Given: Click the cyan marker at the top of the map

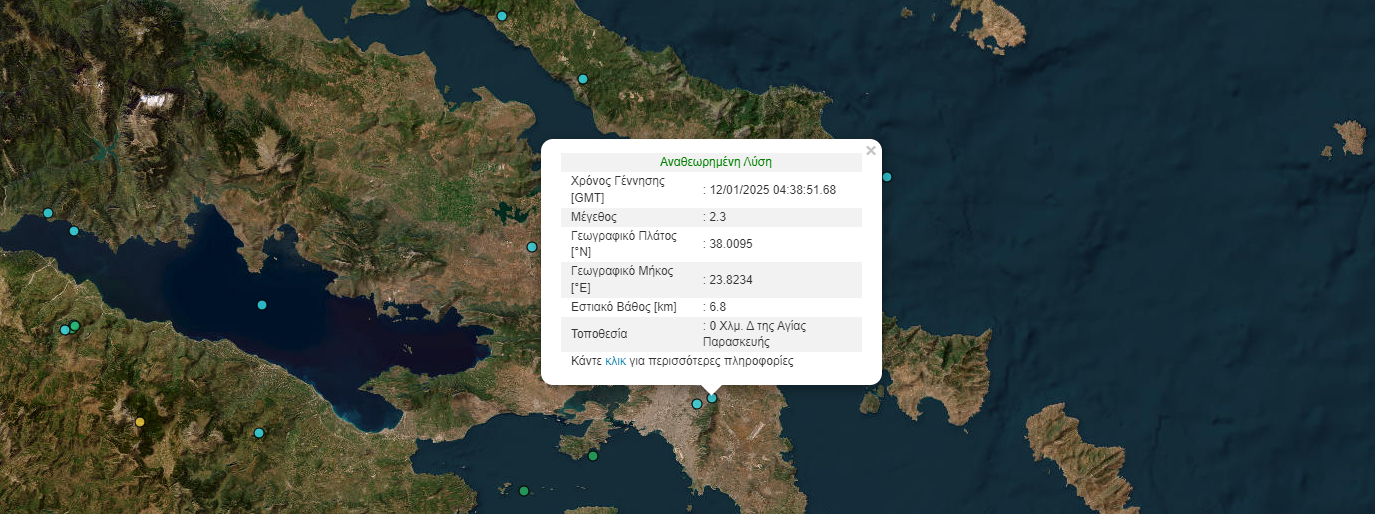Looking at the screenshot, I should click(502, 15).
